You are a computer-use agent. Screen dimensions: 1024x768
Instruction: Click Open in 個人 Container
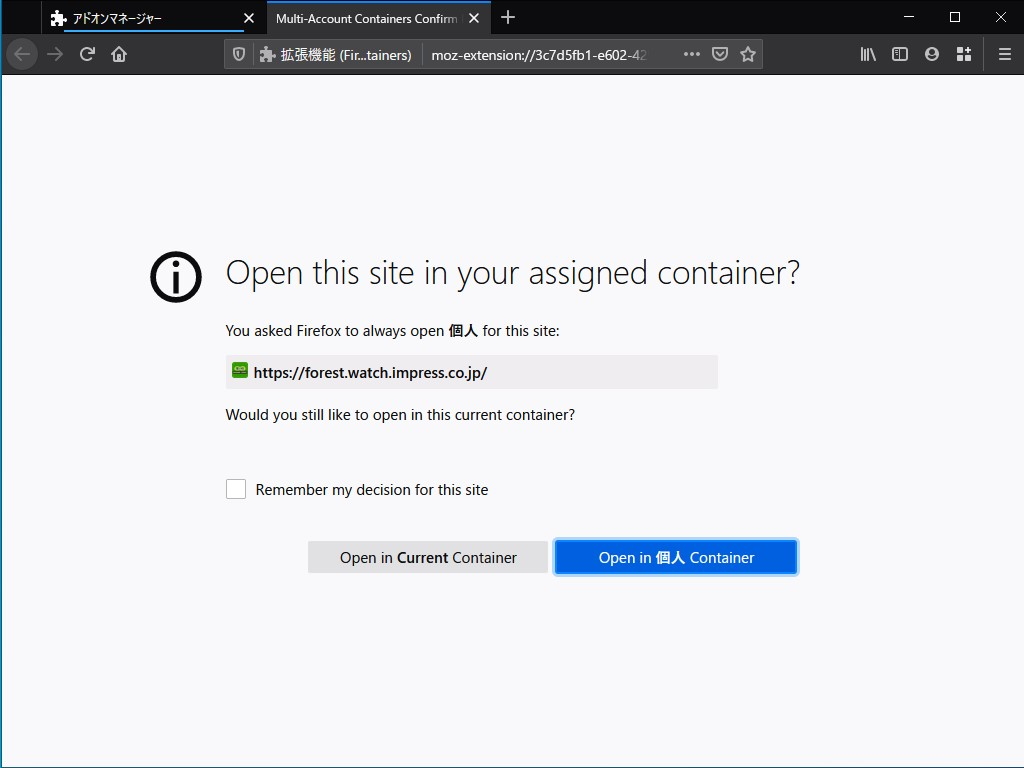tap(676, 557)
